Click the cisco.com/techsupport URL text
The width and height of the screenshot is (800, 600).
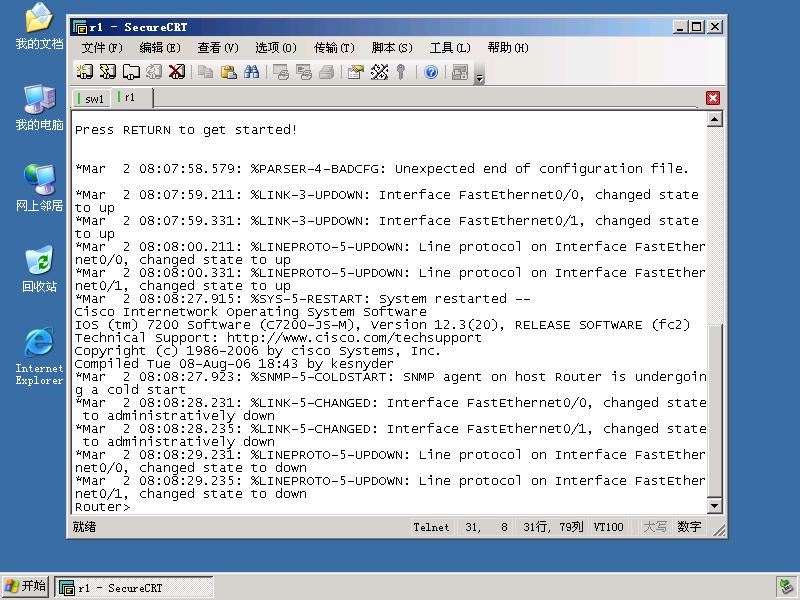[x=354, y=338]
